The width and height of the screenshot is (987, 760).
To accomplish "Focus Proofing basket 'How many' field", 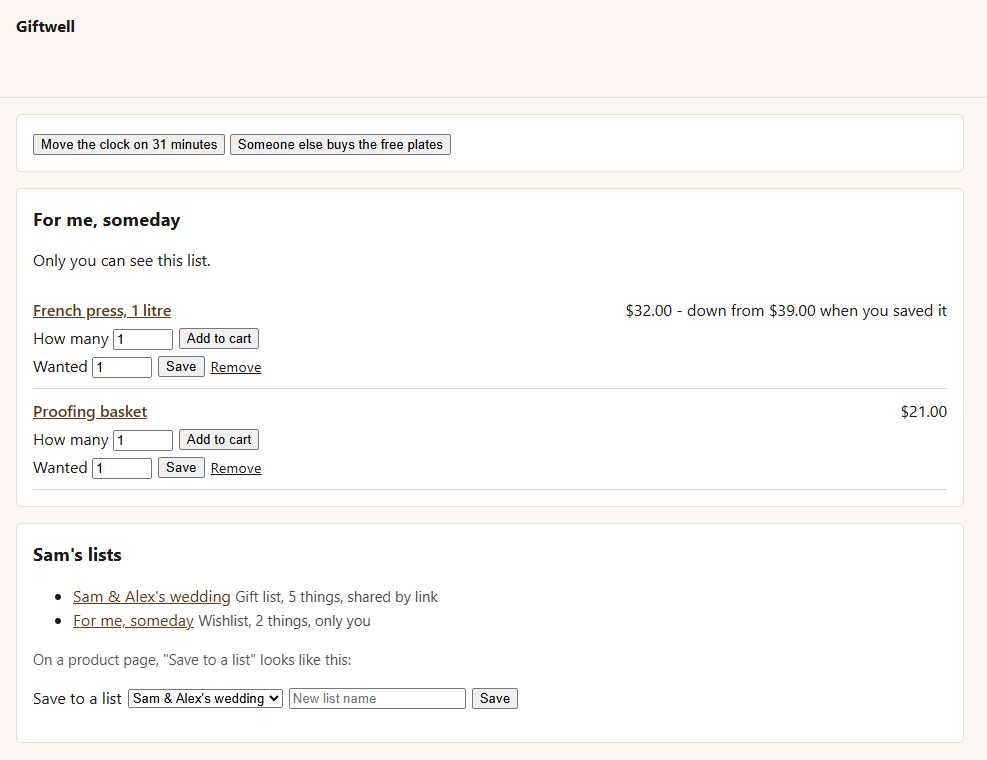I will coord(143,440).
